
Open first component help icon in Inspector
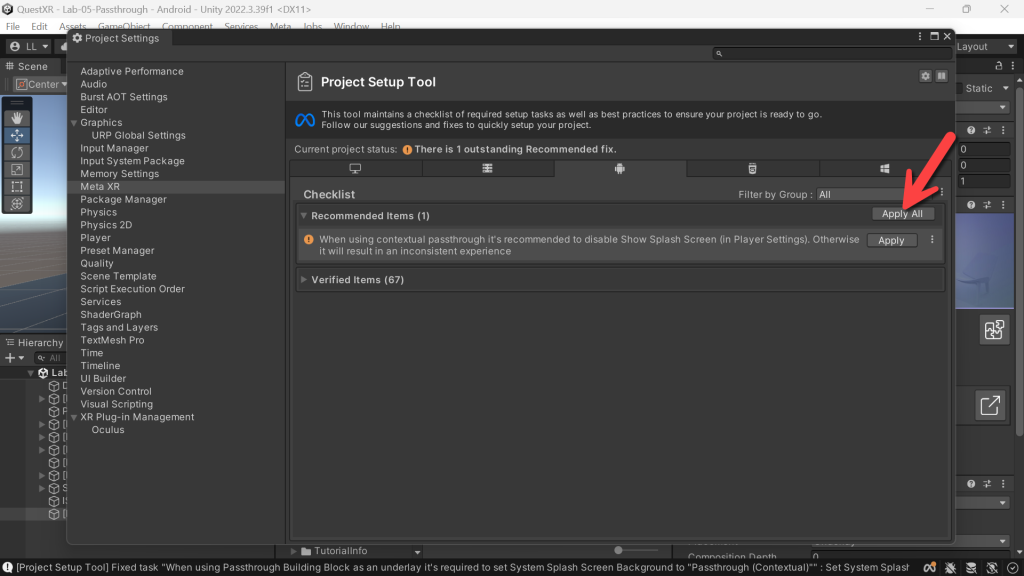coord(971,131)
